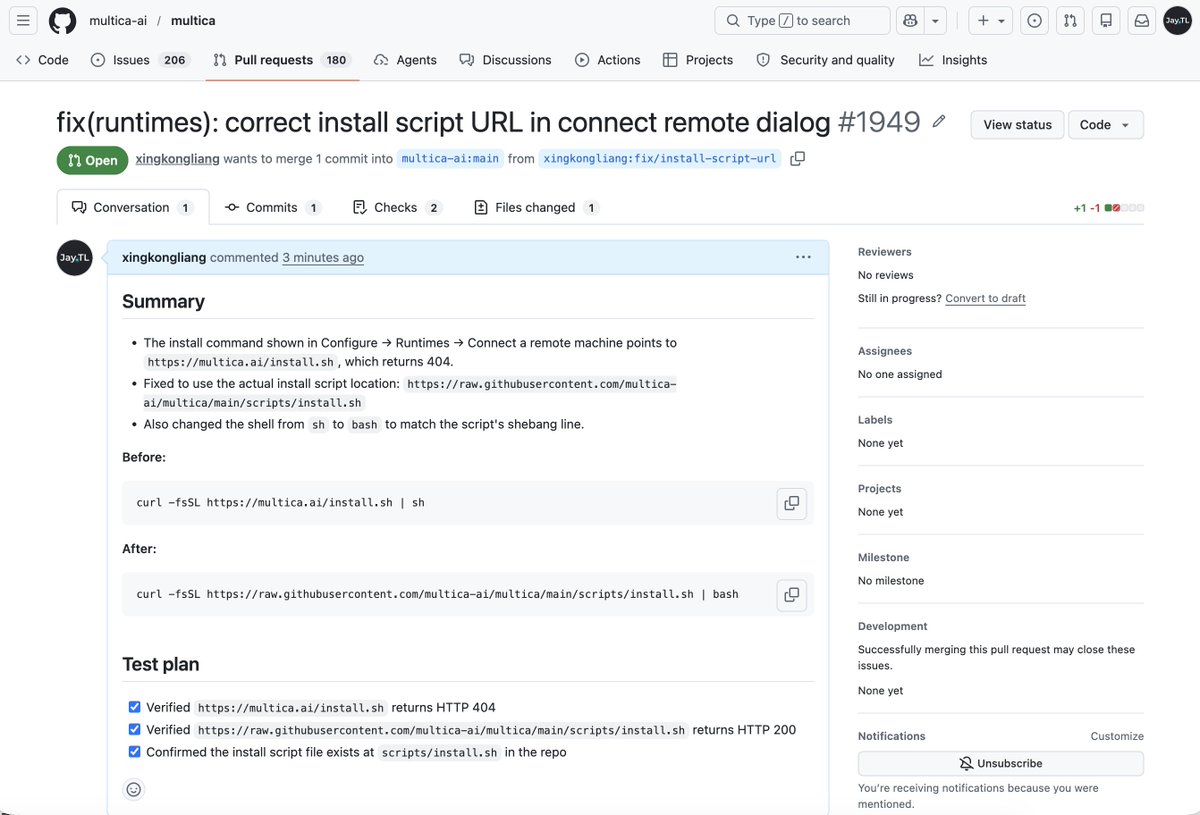The height and width of the screenshot is (815, 1200).
Task: Open the Agents repo tab
Action: [x=405, y=60]
